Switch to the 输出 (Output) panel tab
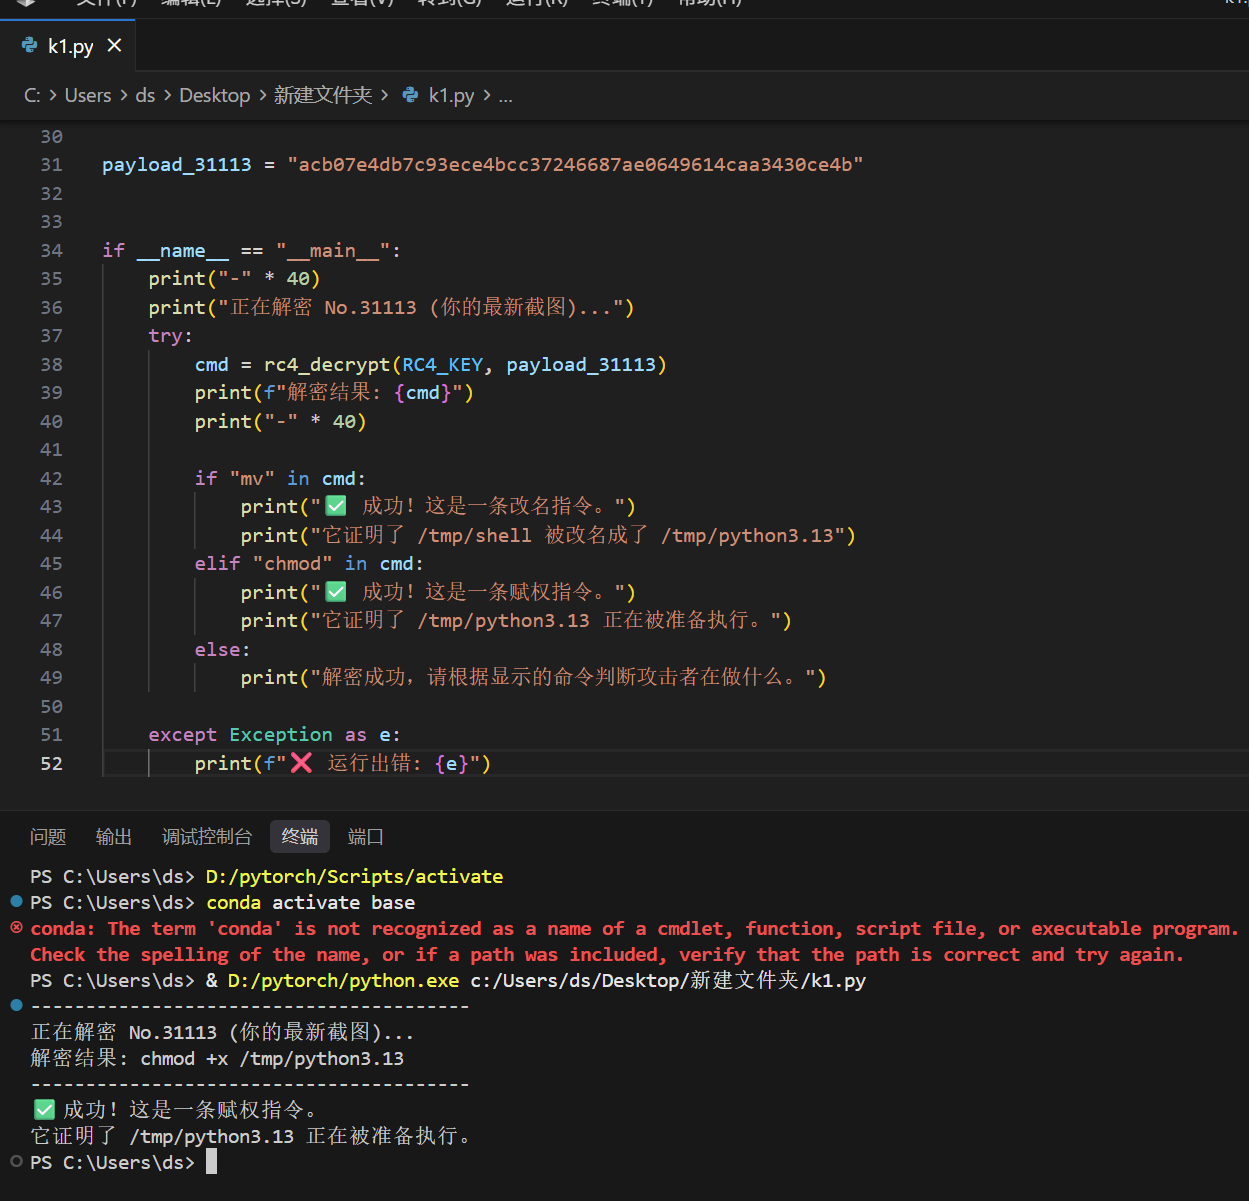This screenshot has width=1249, height=1201. [x=114, y=836]
